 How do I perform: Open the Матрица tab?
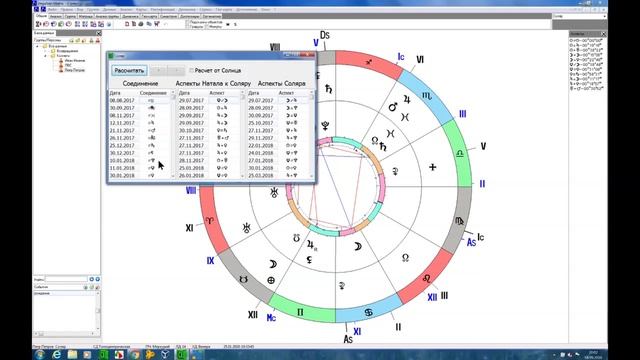[x=86, y=16]
